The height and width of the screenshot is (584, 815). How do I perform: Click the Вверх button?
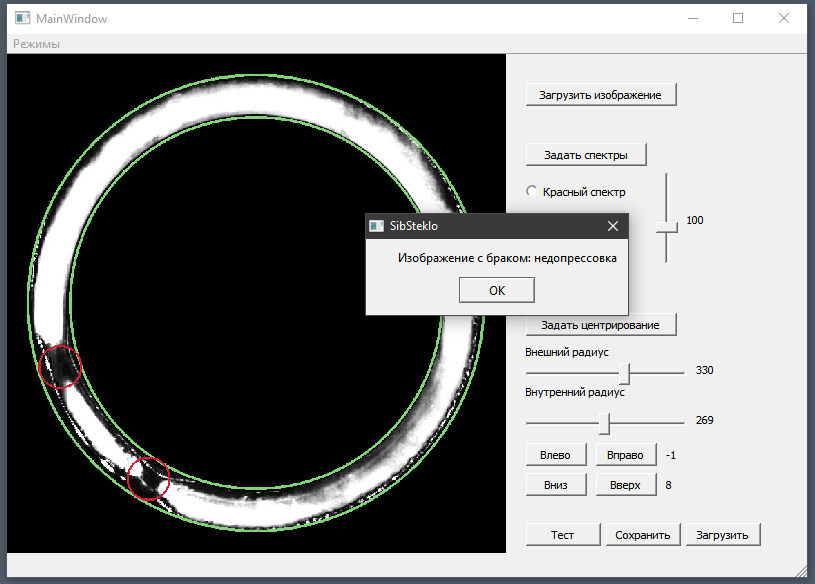[626, 485]
